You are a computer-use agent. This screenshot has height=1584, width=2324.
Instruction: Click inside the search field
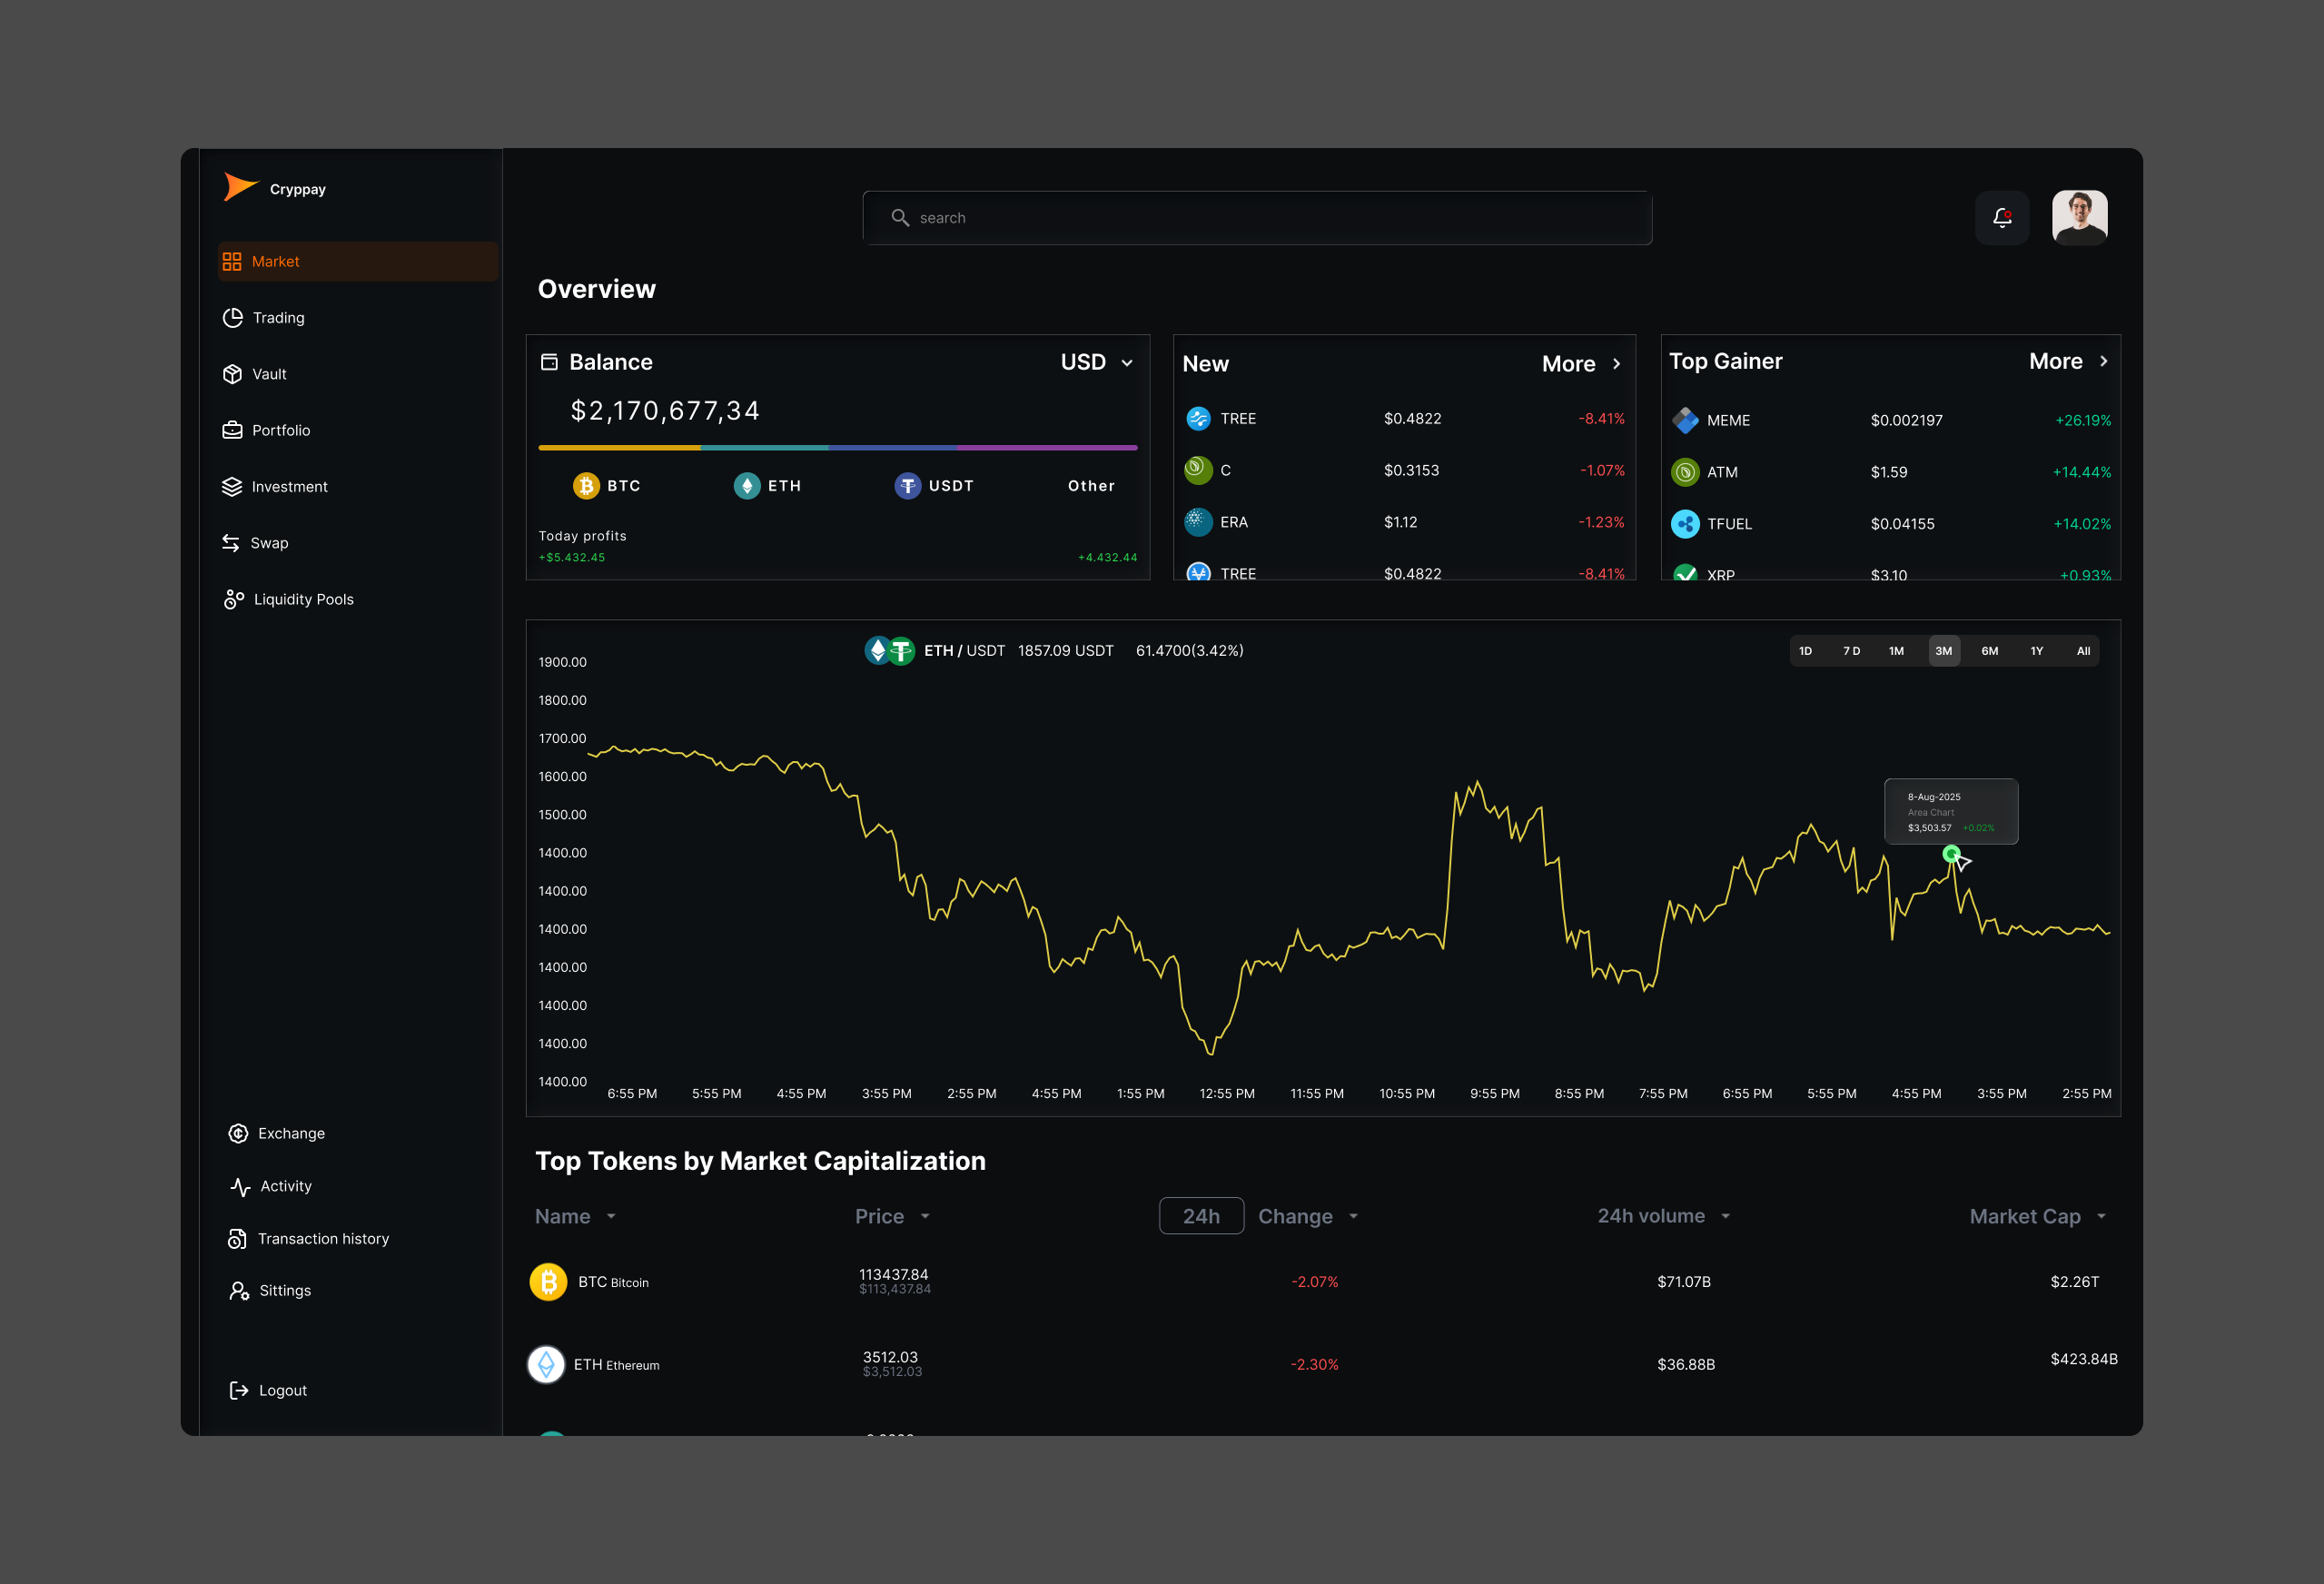[1256, 217]
